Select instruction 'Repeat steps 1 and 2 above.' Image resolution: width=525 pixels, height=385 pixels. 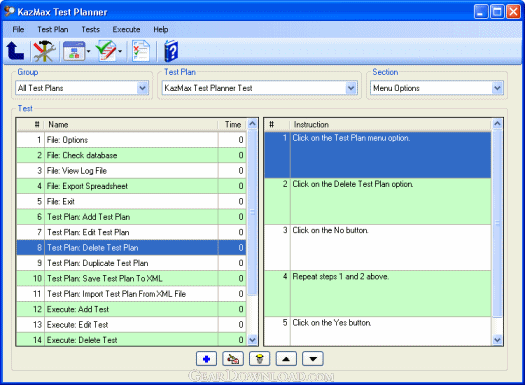pos(378,294)
